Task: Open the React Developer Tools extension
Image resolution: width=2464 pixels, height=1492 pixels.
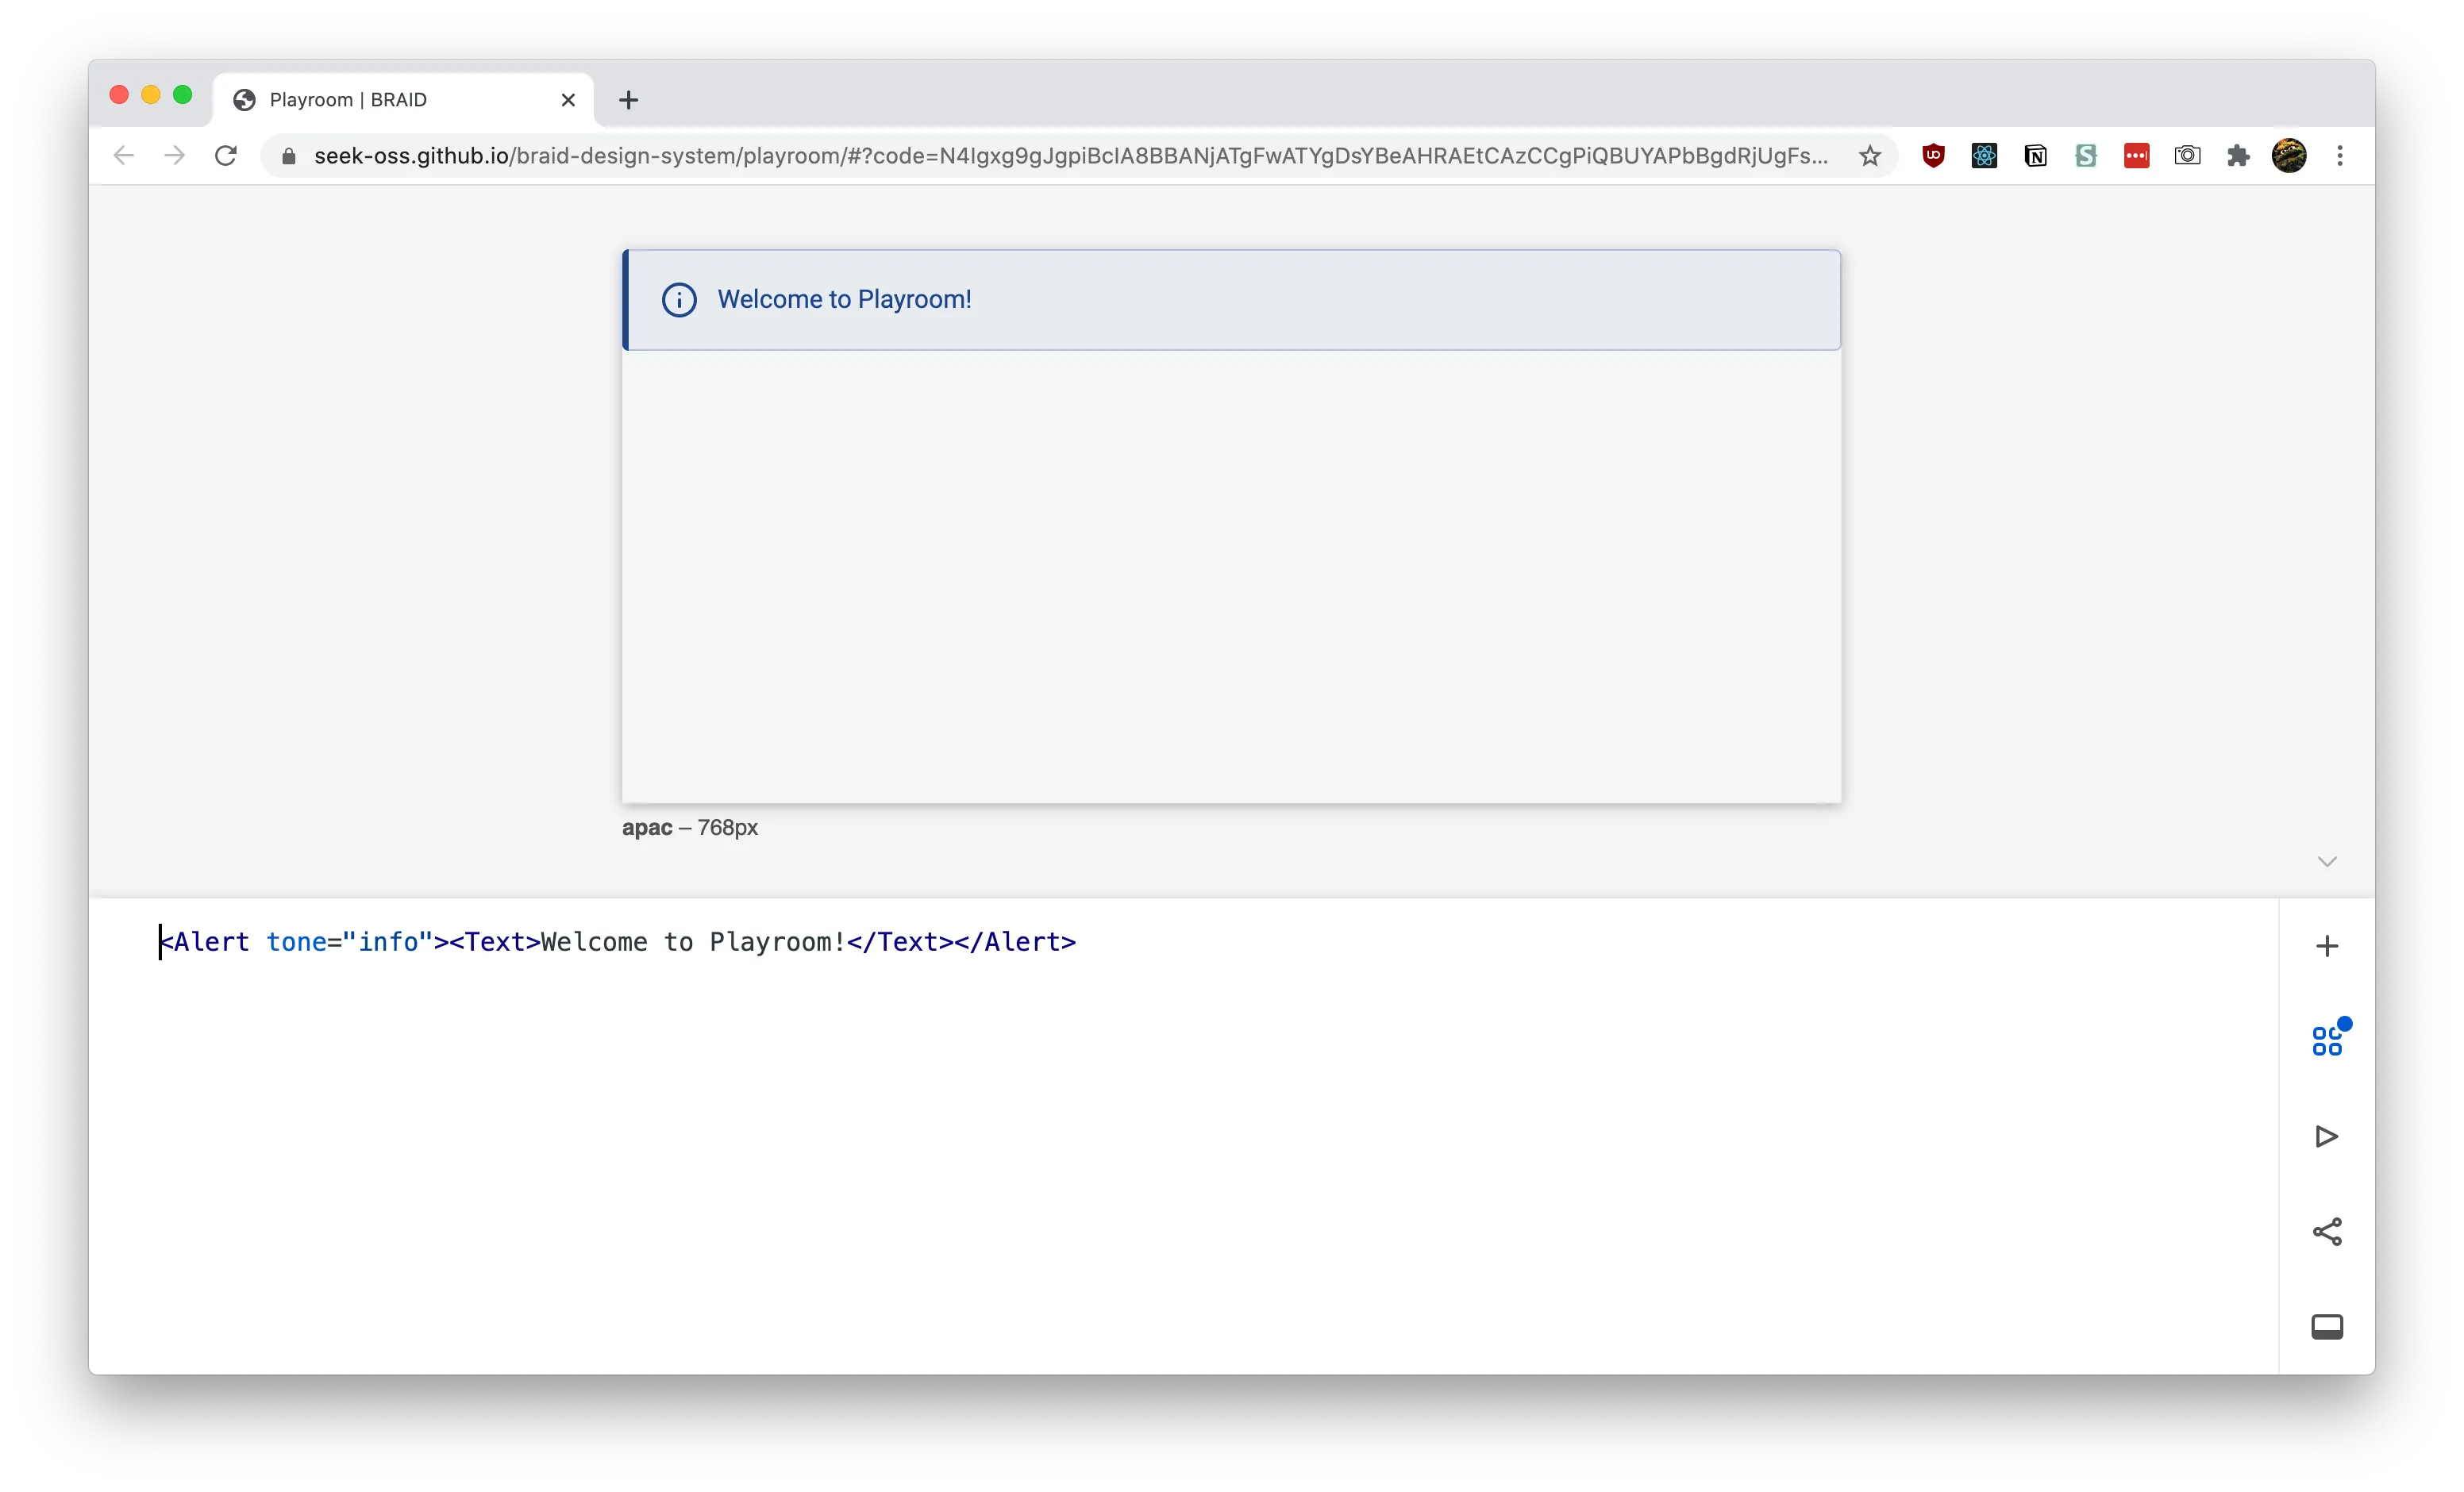Action: click(x=1984, y=156)
